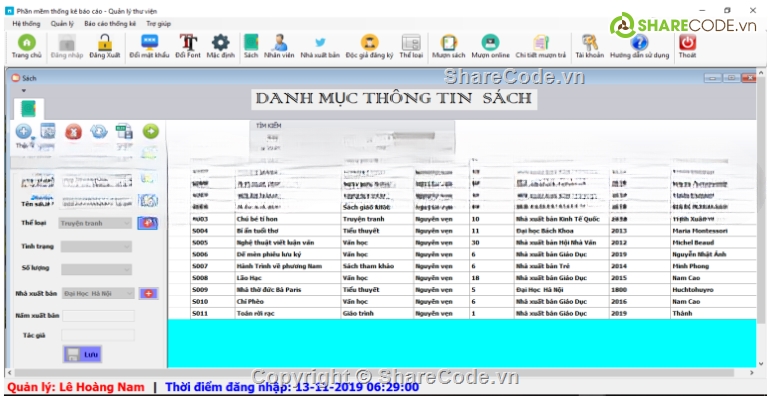The image size is (768, 396).
Task: Open the Trợ giúp menu
Action: (x=158, y=24)
